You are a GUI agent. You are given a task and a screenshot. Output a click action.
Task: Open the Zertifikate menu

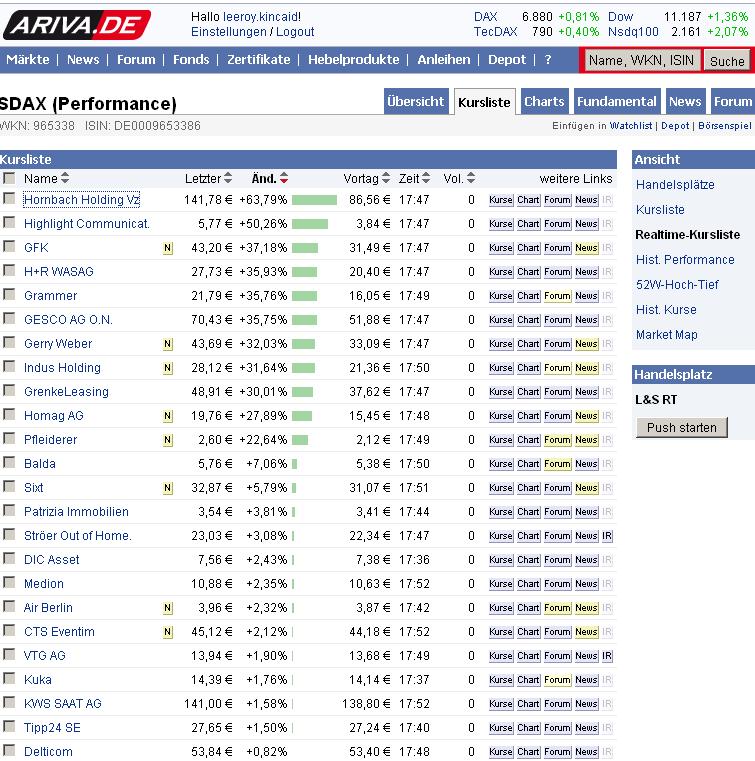click(x=259, y=60)
